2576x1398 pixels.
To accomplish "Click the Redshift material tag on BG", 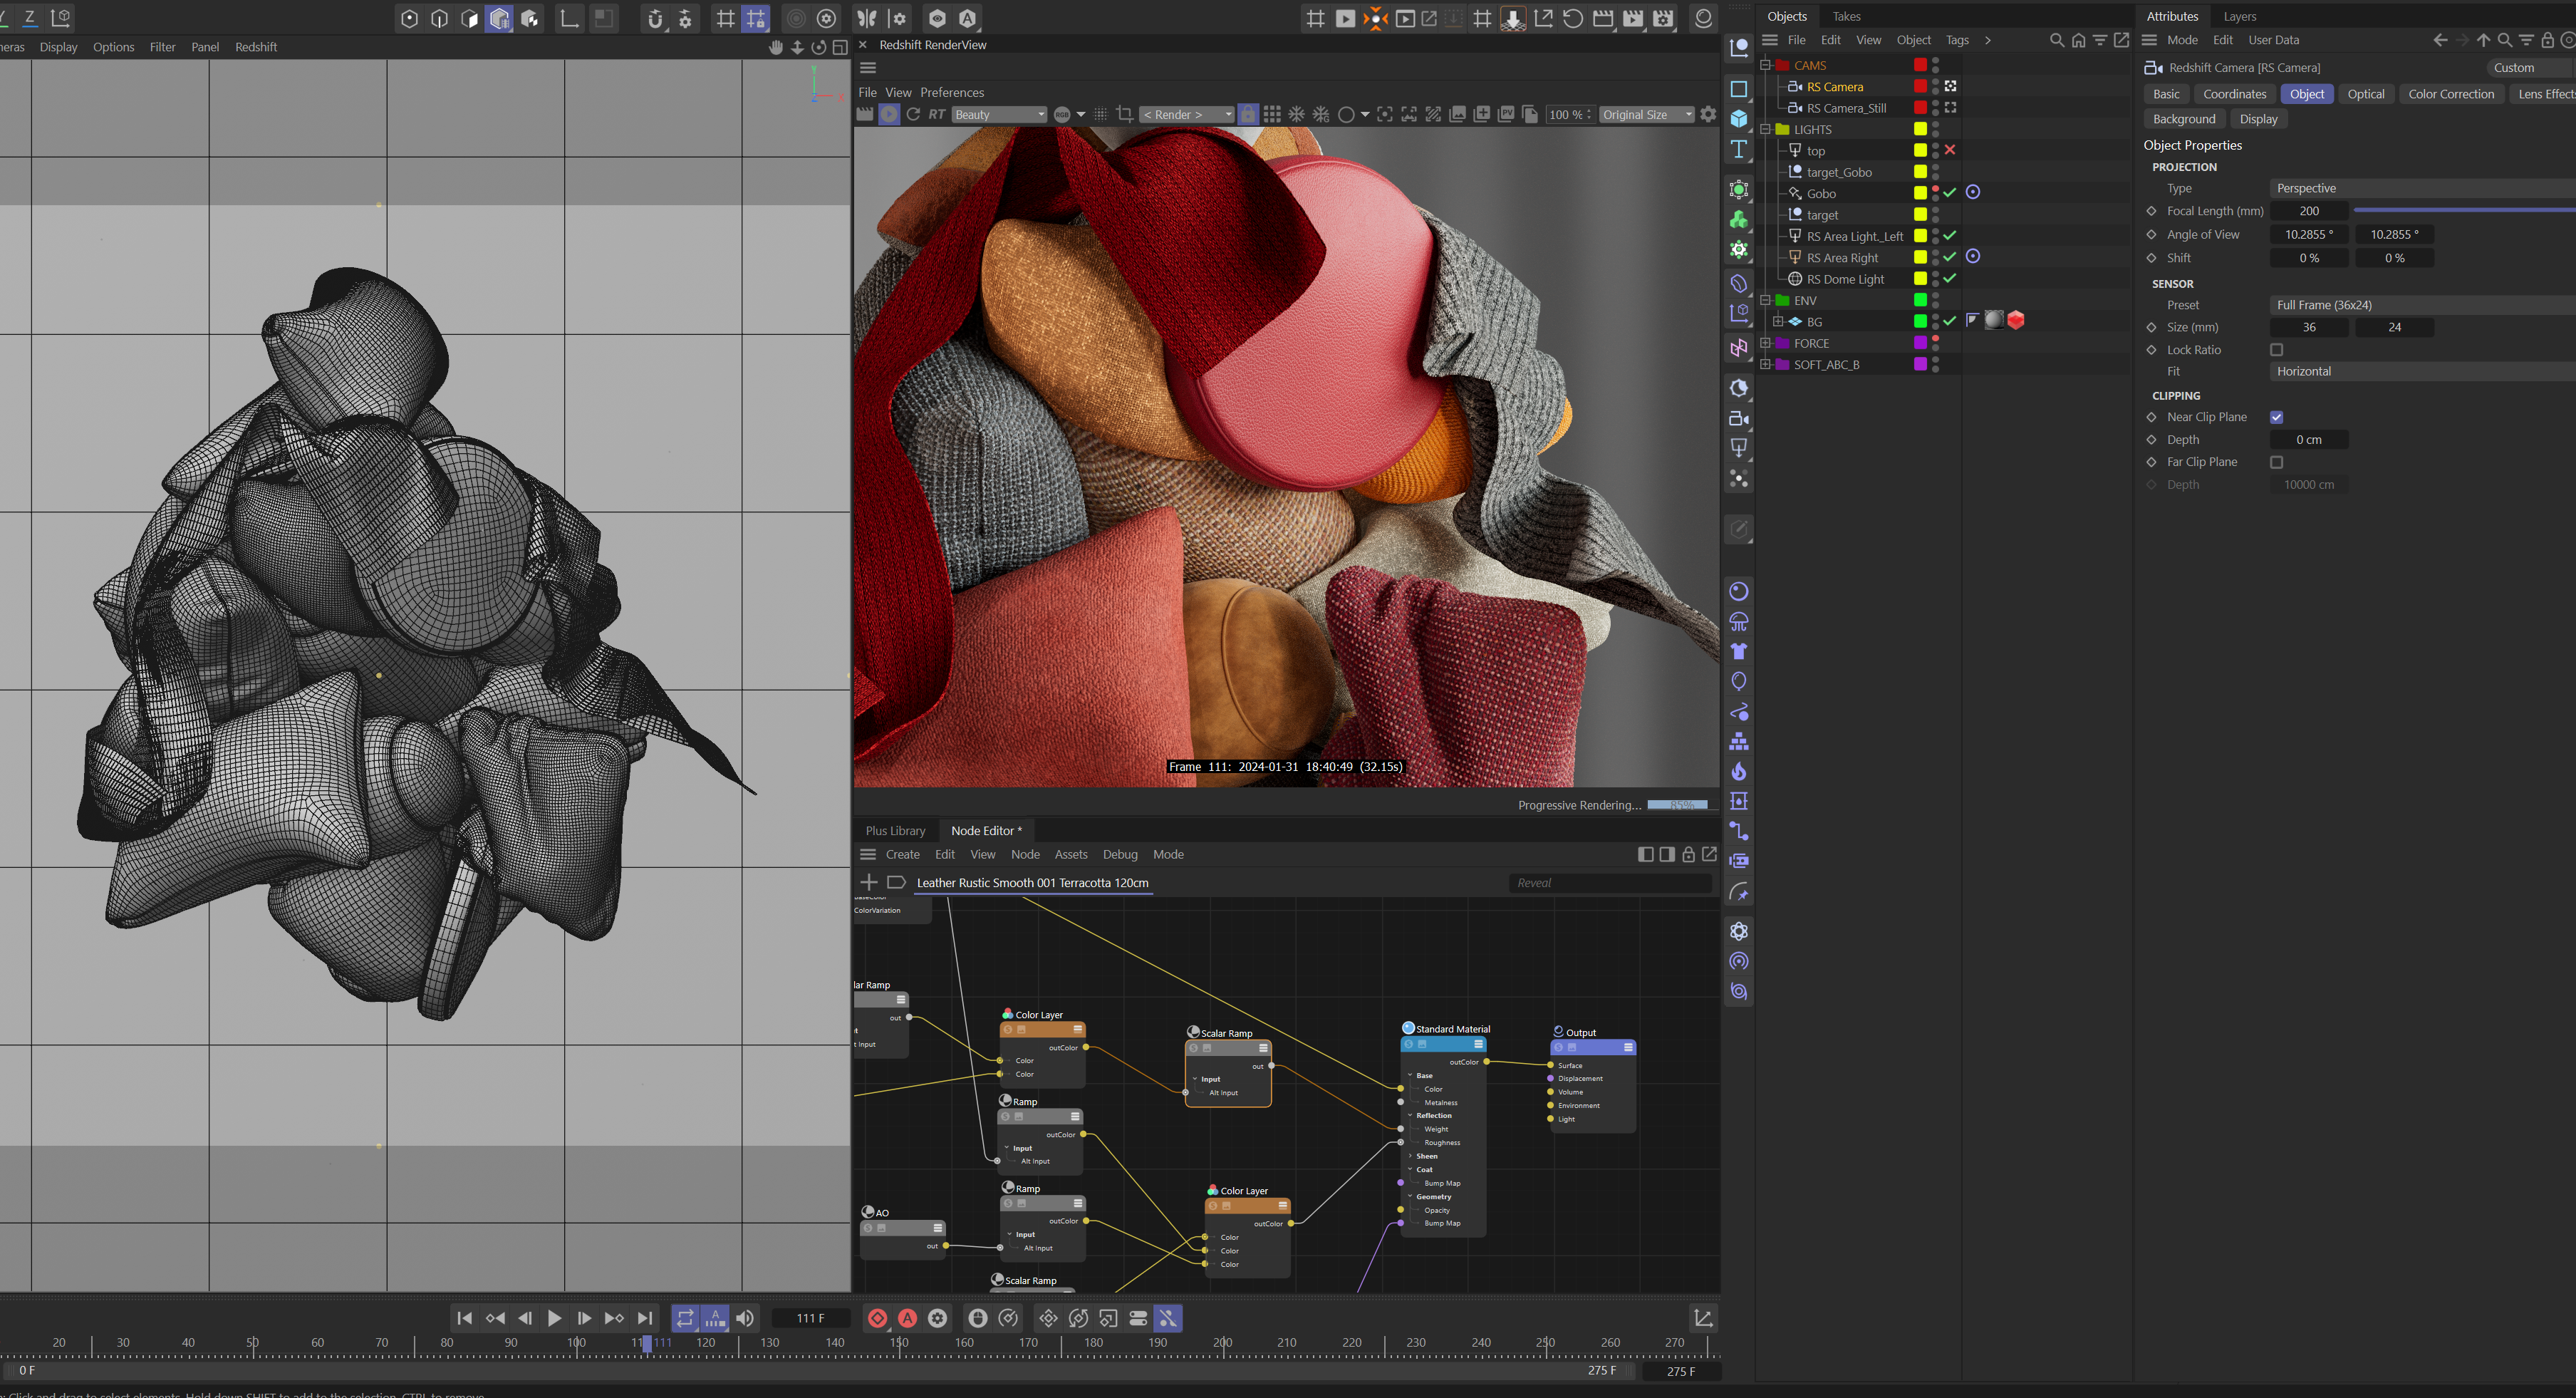I will pyautogui.click(x=1994, y=321).
